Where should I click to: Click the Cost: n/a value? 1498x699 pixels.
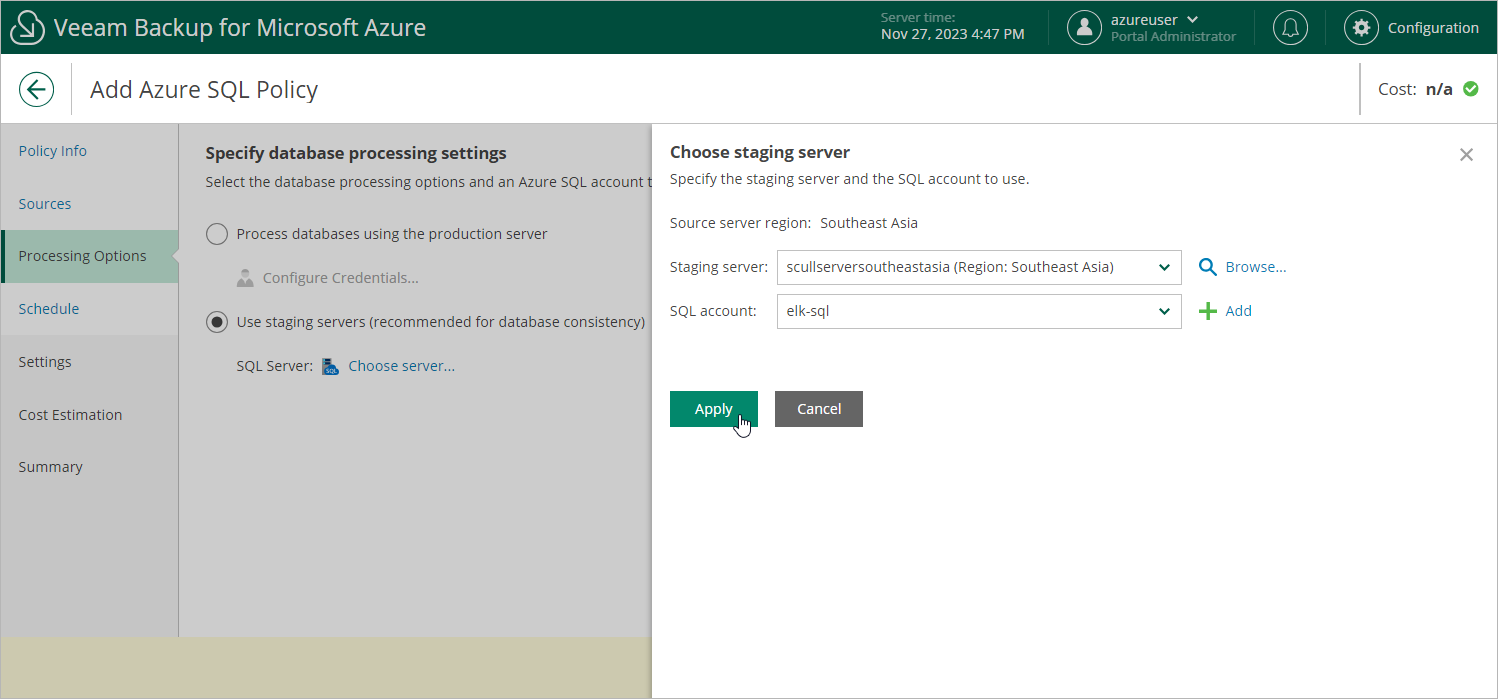[x=1439, y=89]
